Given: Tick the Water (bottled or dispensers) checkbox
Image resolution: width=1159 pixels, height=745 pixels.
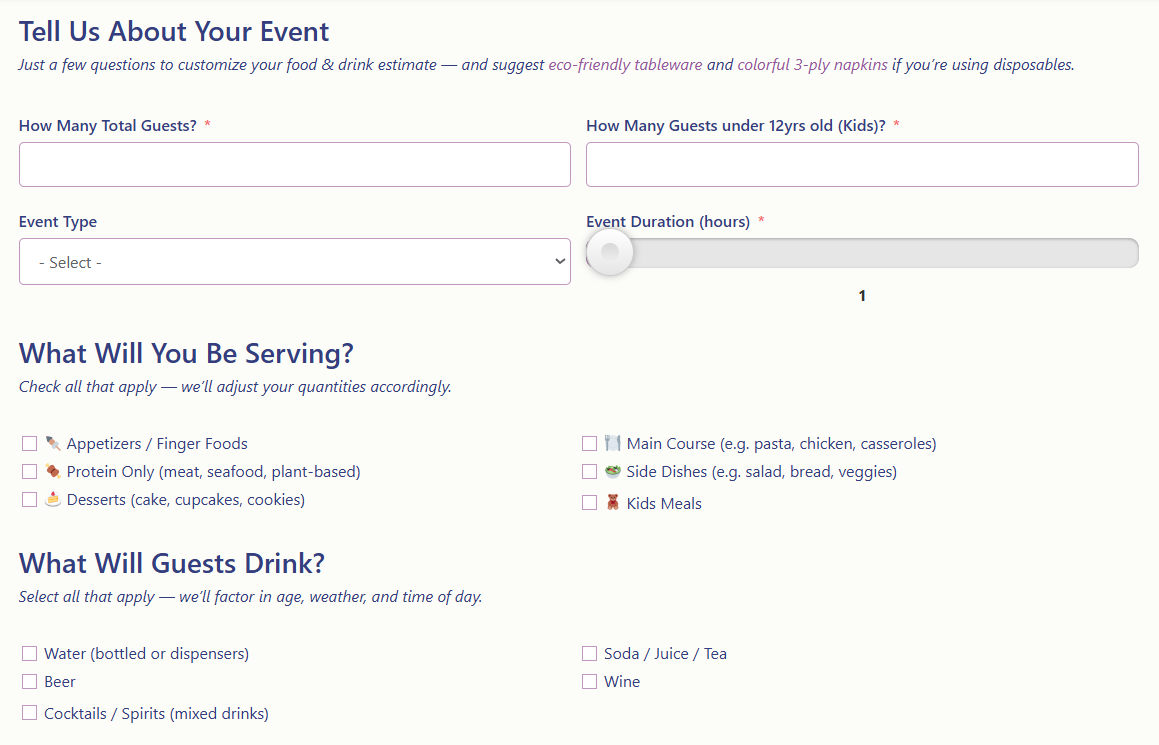Looking at the screenshot, I should pos(30,653).
